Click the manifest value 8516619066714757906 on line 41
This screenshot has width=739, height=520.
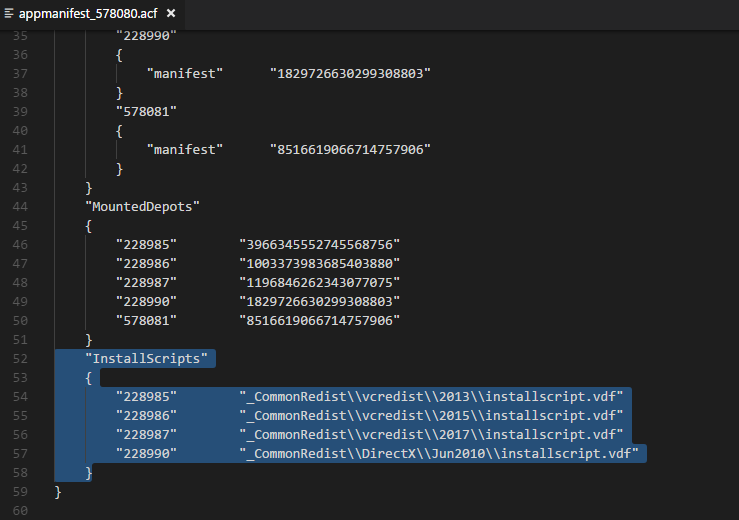350,149
